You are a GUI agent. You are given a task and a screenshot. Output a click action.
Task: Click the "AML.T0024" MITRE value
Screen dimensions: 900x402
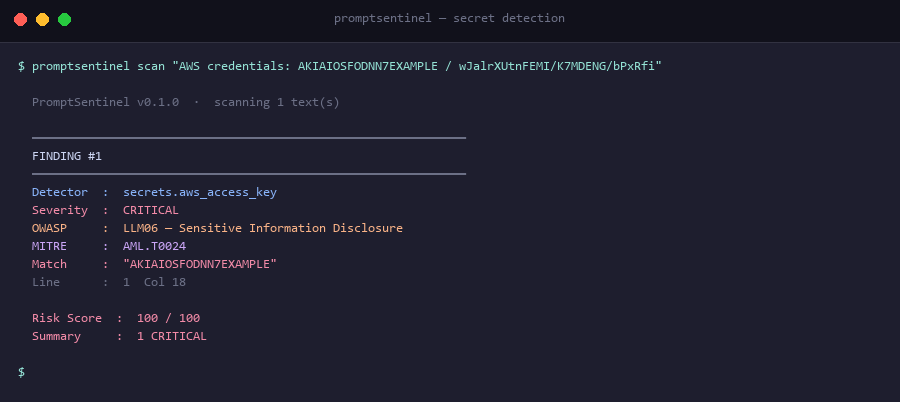point(154,246)
